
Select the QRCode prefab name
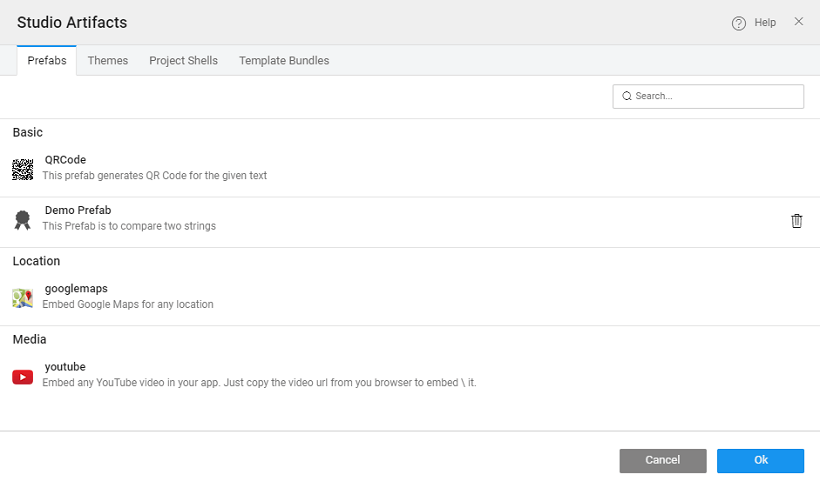point(65,160)
